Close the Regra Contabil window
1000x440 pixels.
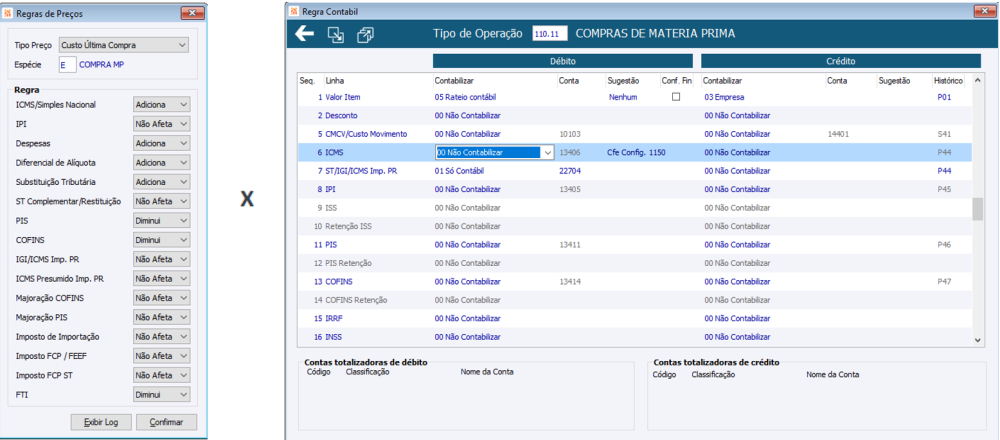coord(985,11)
